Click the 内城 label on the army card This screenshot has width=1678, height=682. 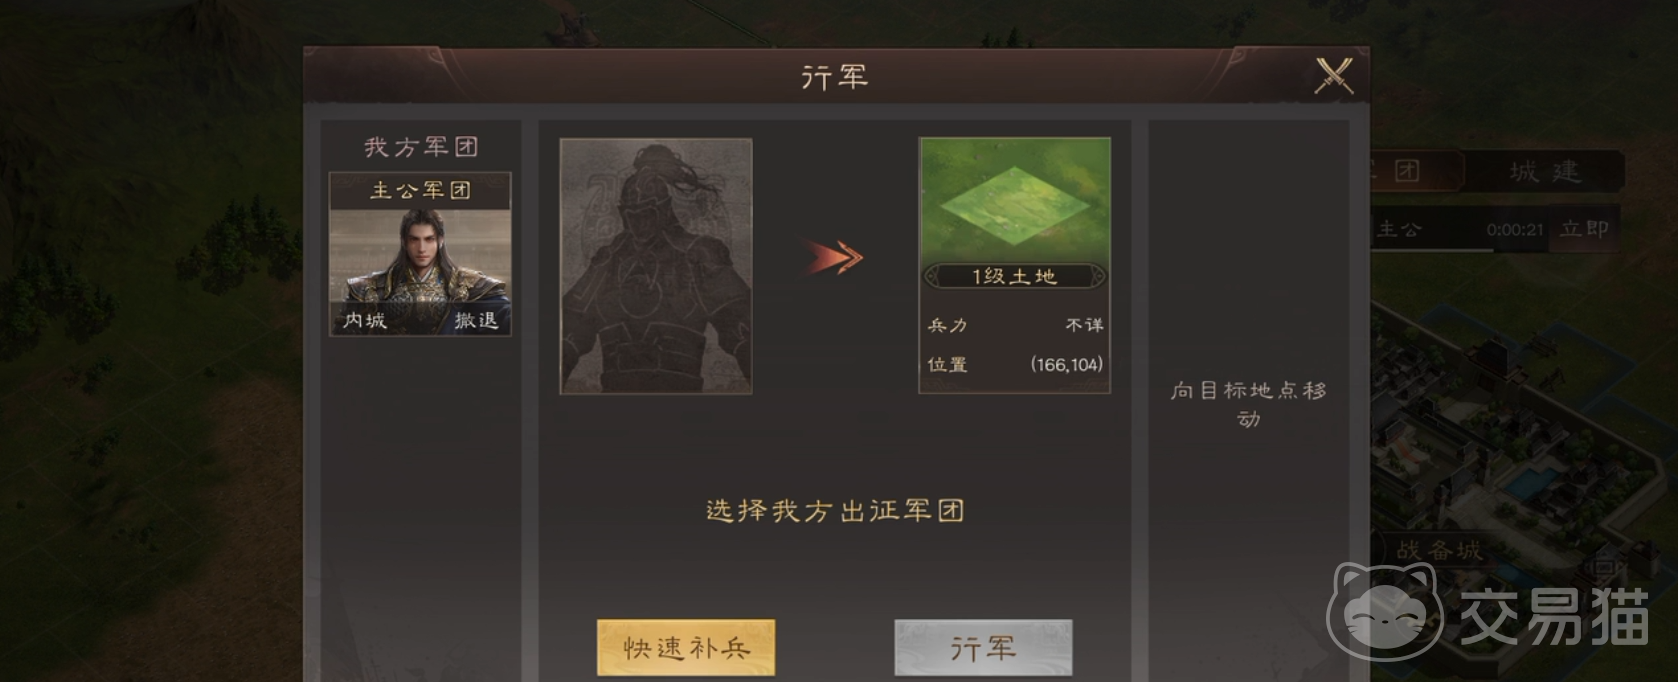click(x=364, y=320)
